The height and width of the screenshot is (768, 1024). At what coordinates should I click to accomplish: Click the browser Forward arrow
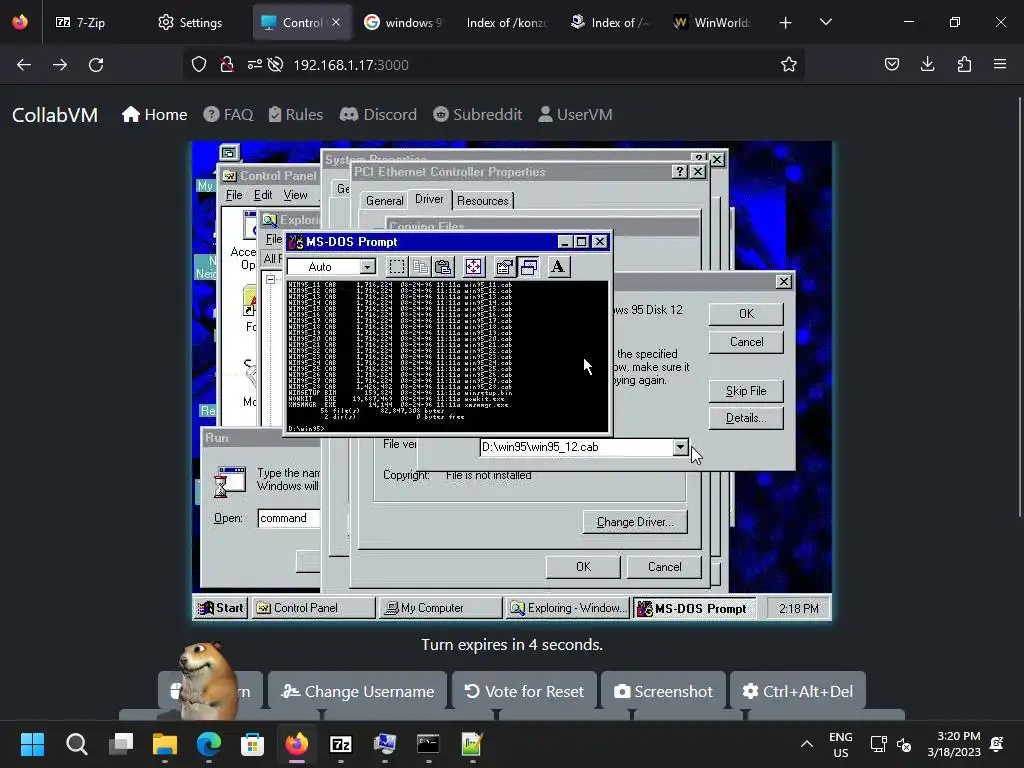pos(60,65)
